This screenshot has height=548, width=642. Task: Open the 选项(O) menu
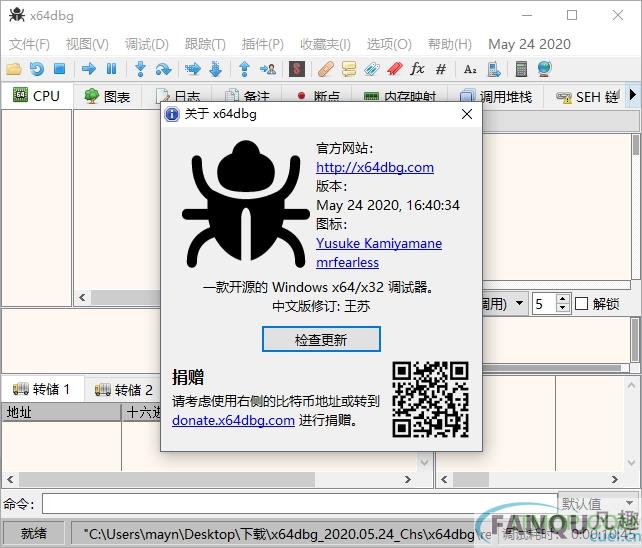click(389, 44)
